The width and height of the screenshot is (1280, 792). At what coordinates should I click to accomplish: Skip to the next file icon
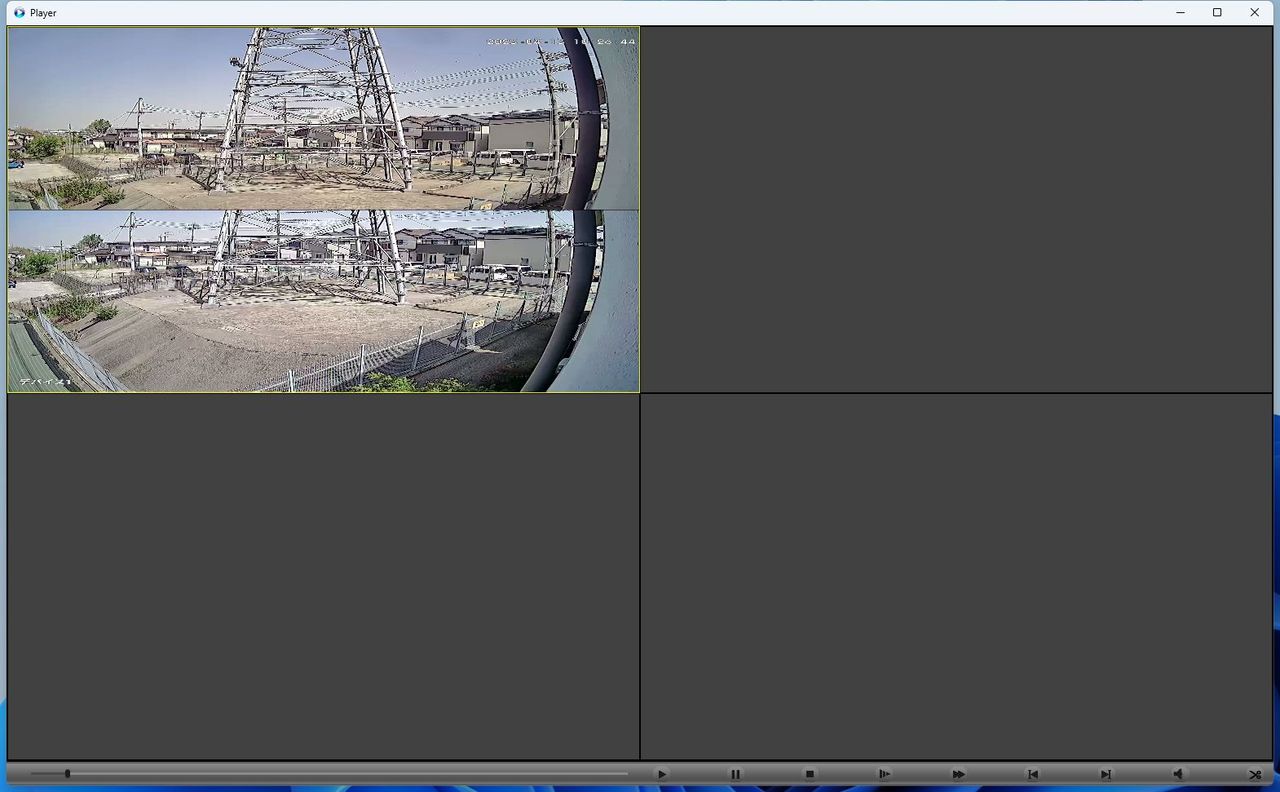tap(1106, 774)
